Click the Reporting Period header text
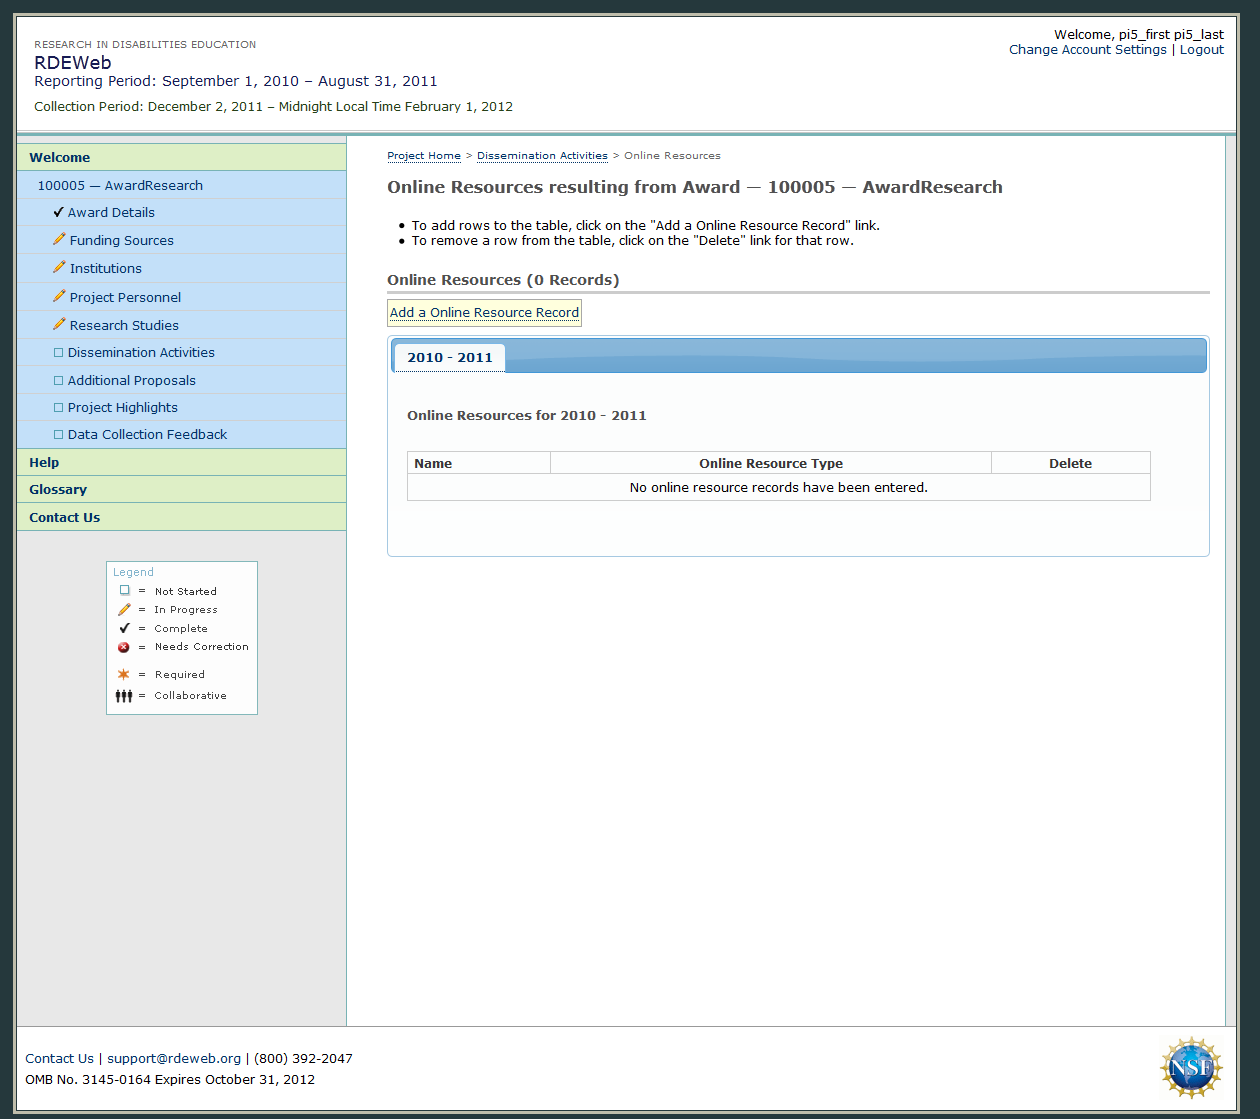 [236, 81]
